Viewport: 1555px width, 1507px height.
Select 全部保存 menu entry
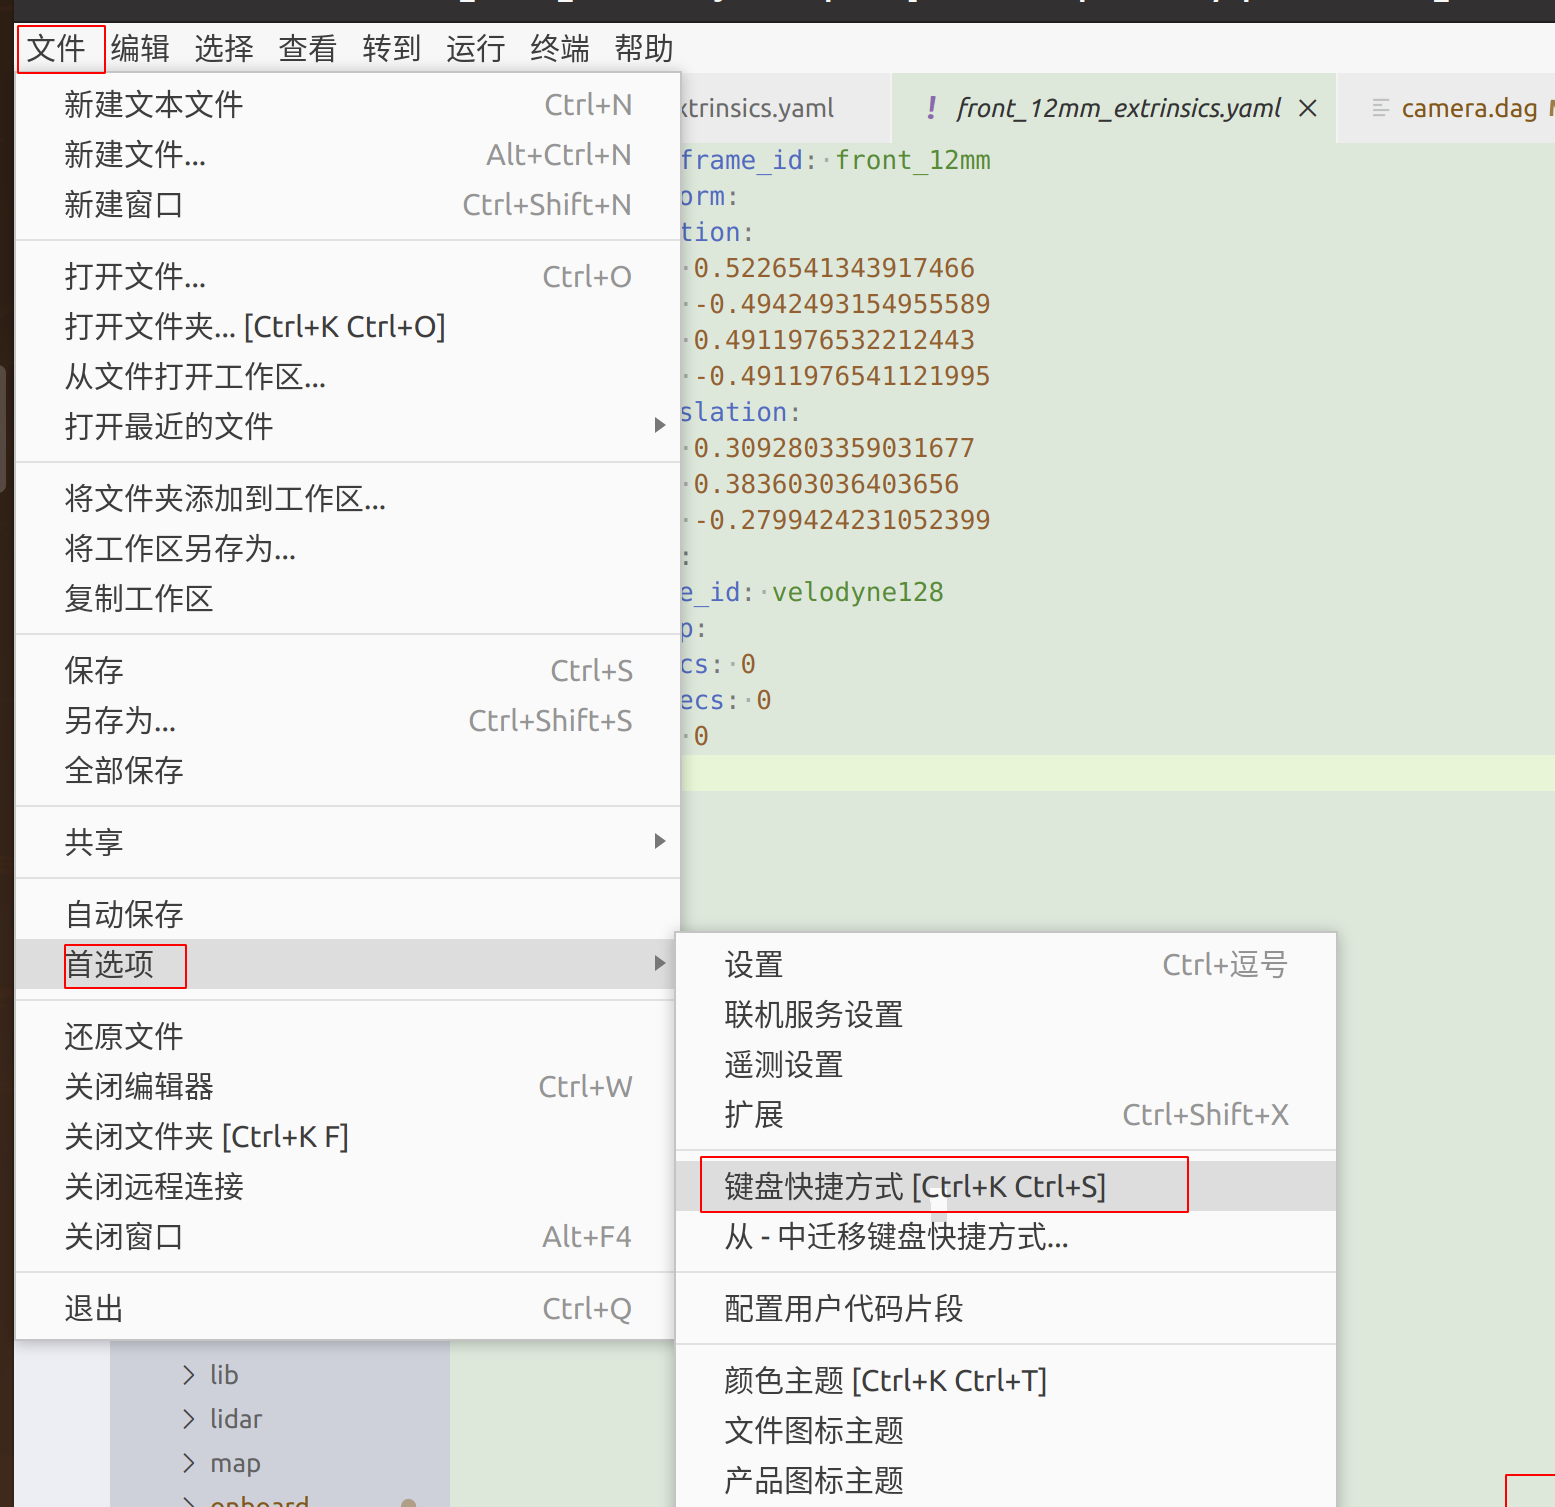pos(348,770)
